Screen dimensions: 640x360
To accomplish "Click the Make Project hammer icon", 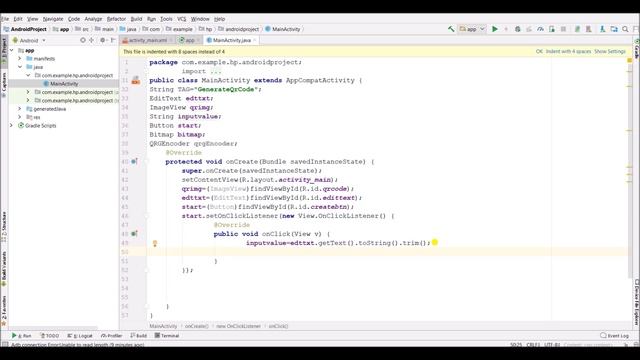I will tap(451, 29).
